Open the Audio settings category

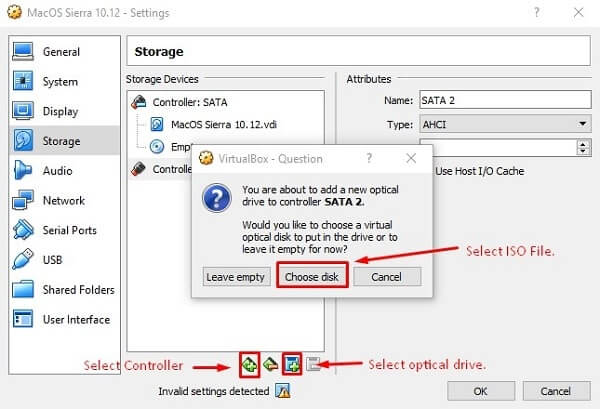64,171
